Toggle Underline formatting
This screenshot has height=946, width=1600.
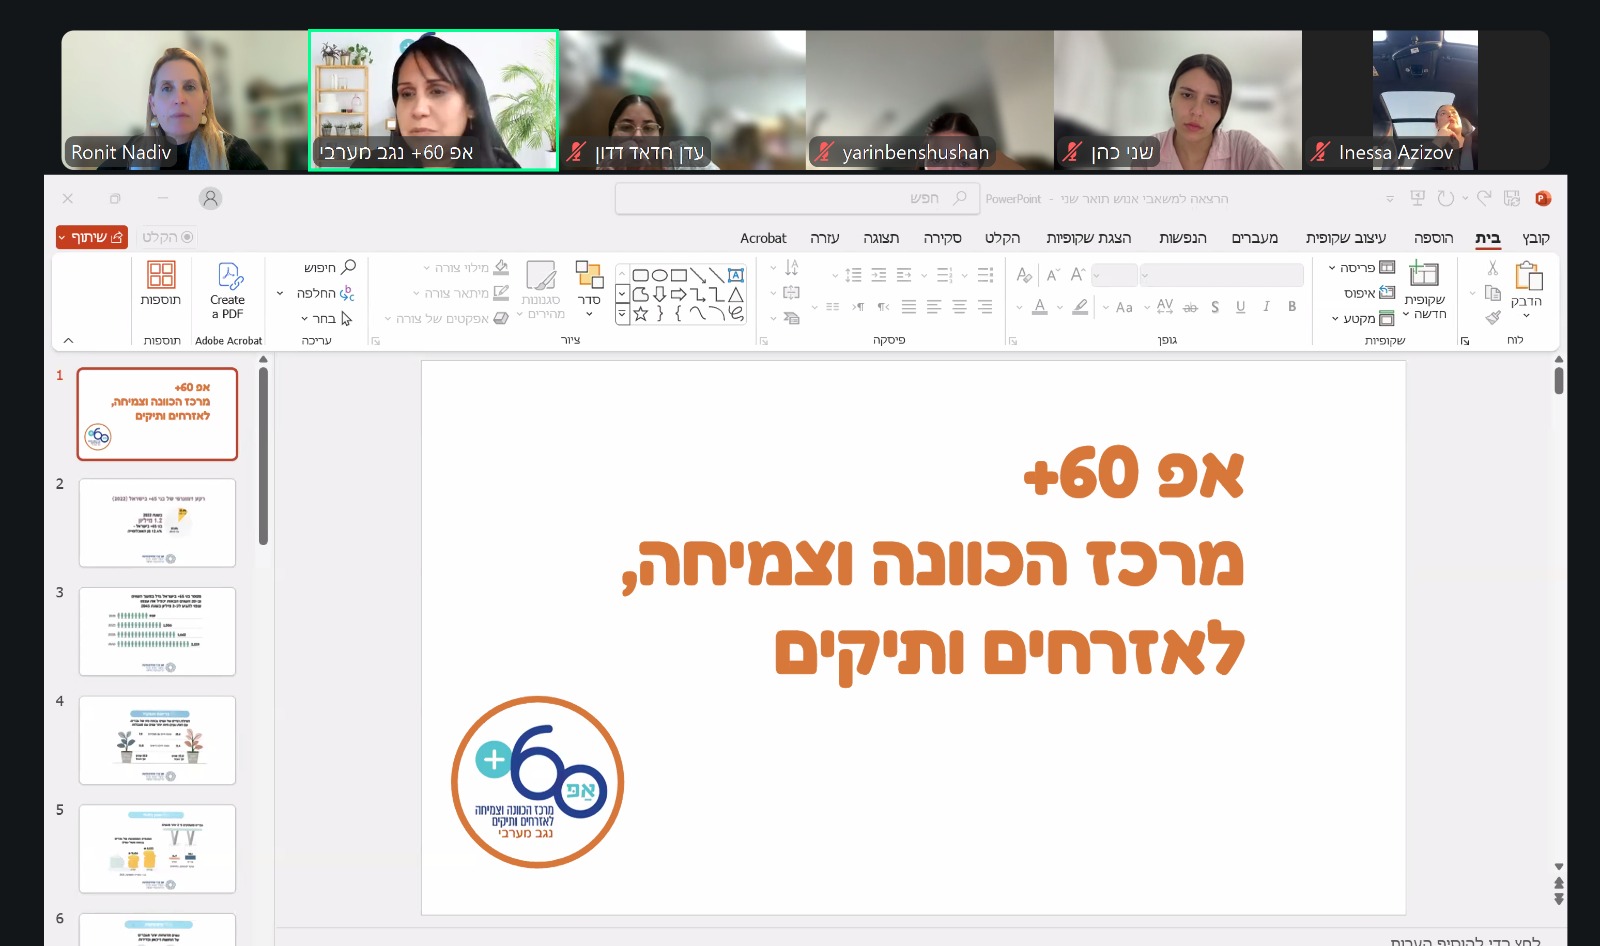(1240, 307)
